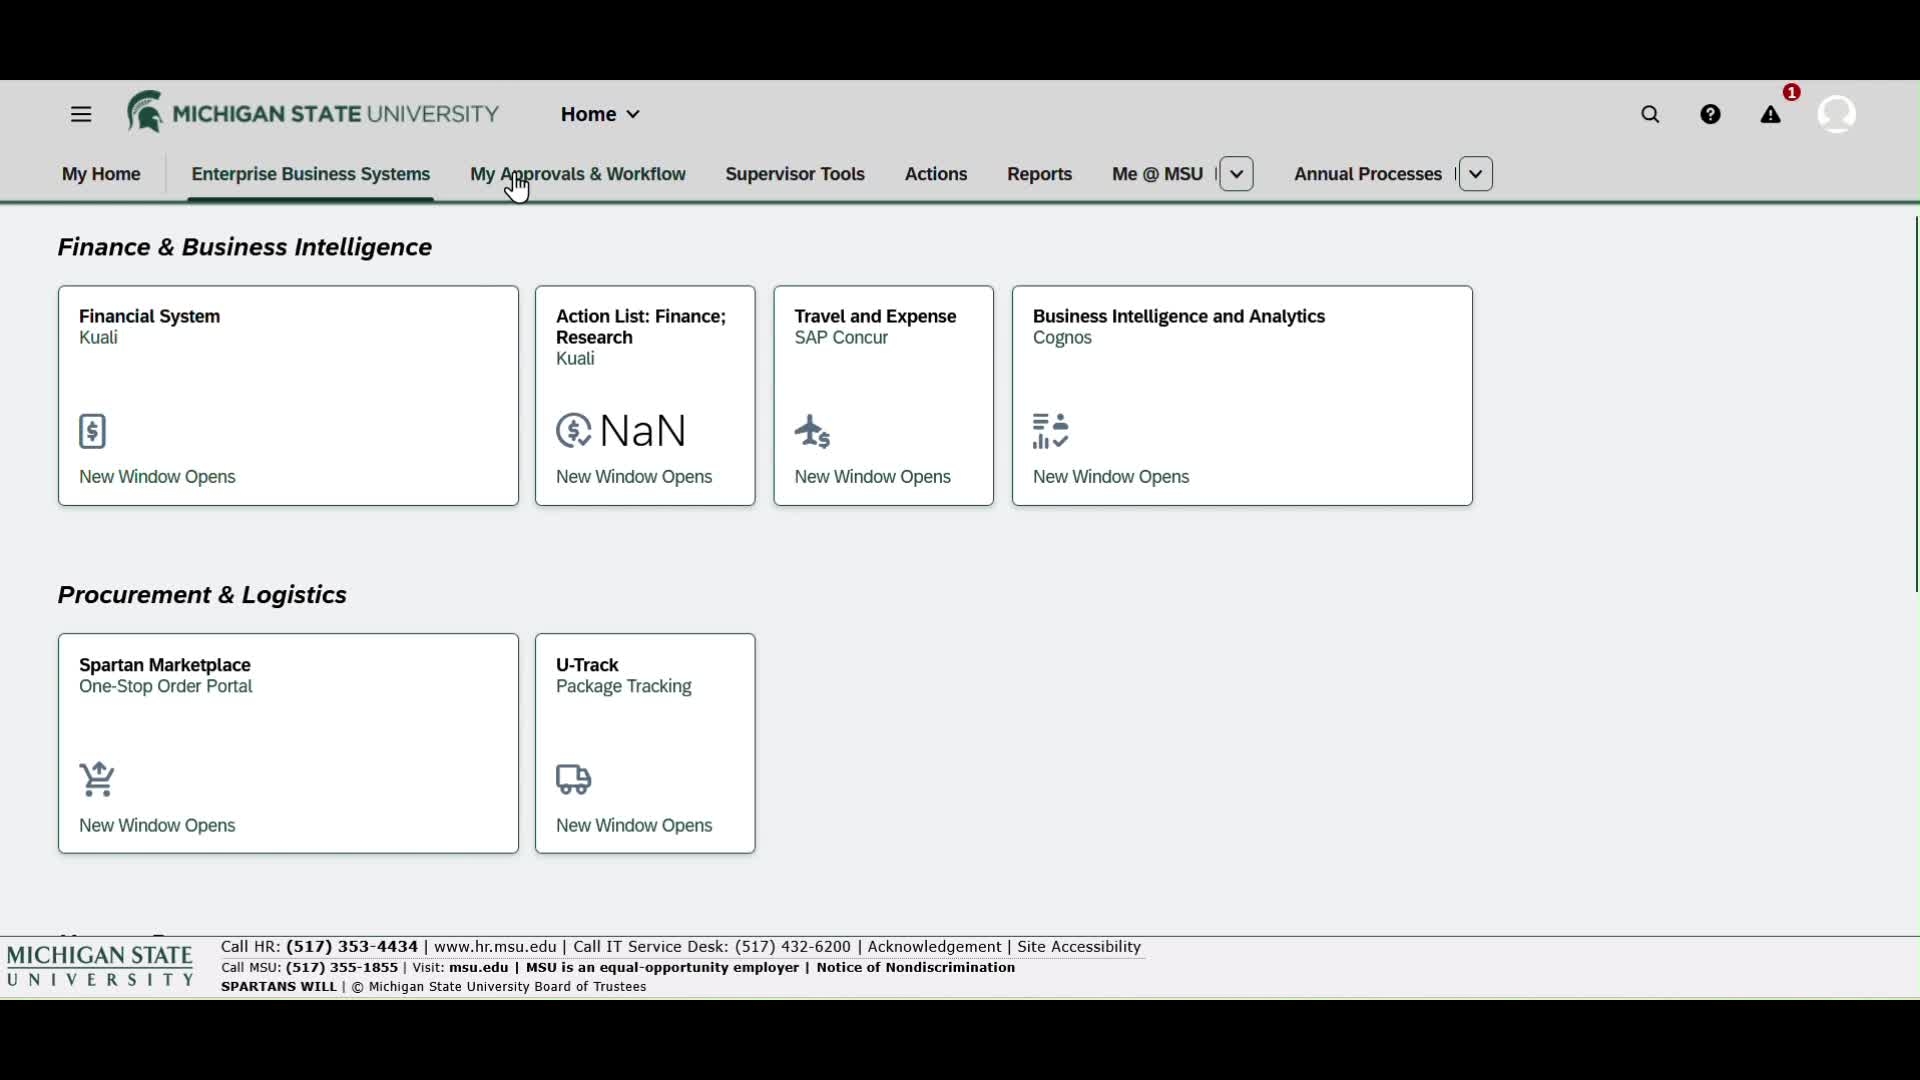This screenshot has width=1920, height=1080.
Task: Open the help question mark icon
Action: coord(1711,115)
